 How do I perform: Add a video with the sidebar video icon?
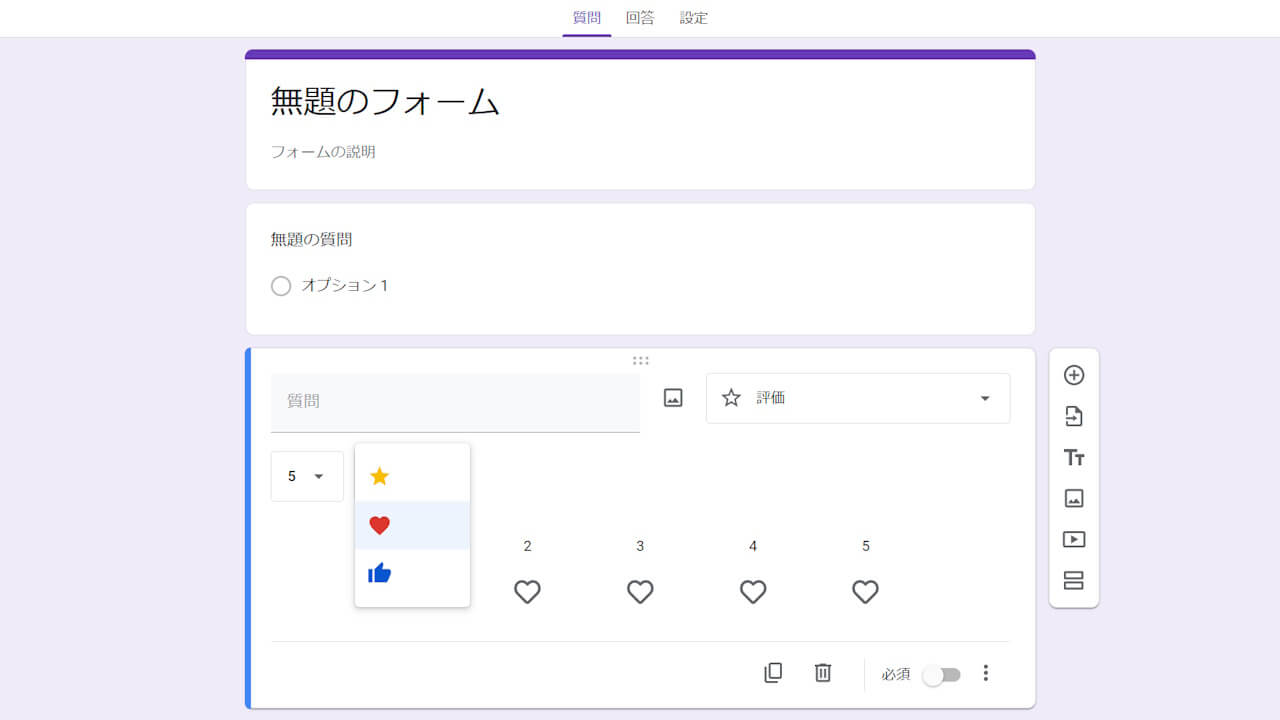[x=1073, y=539]
